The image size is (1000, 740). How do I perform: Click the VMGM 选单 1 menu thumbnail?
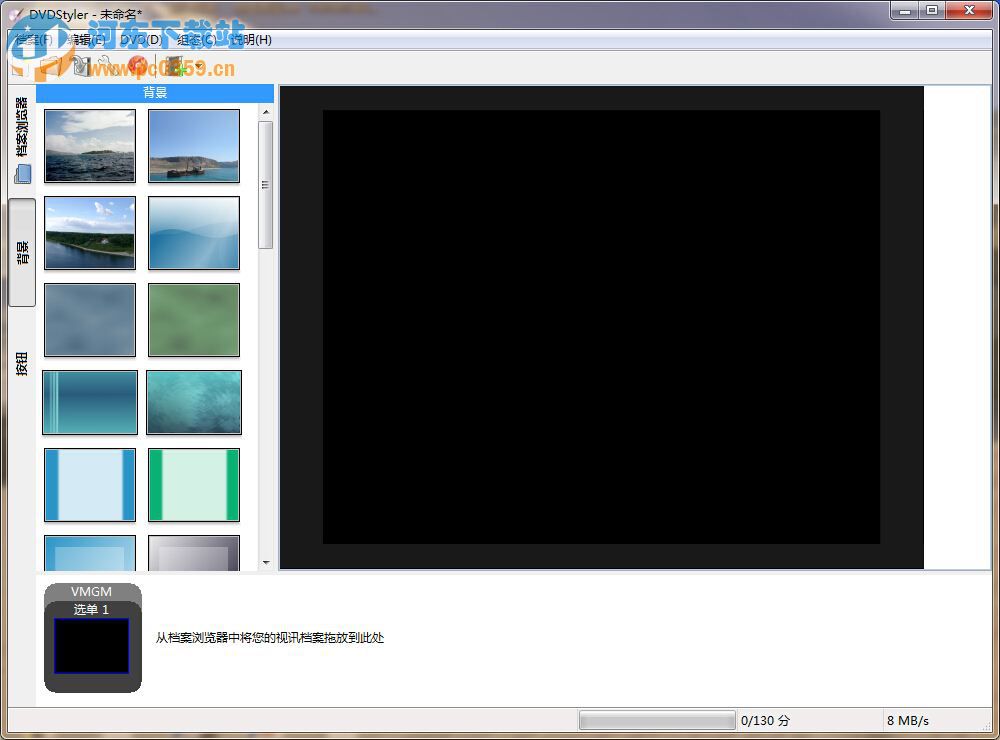point(91,645)
